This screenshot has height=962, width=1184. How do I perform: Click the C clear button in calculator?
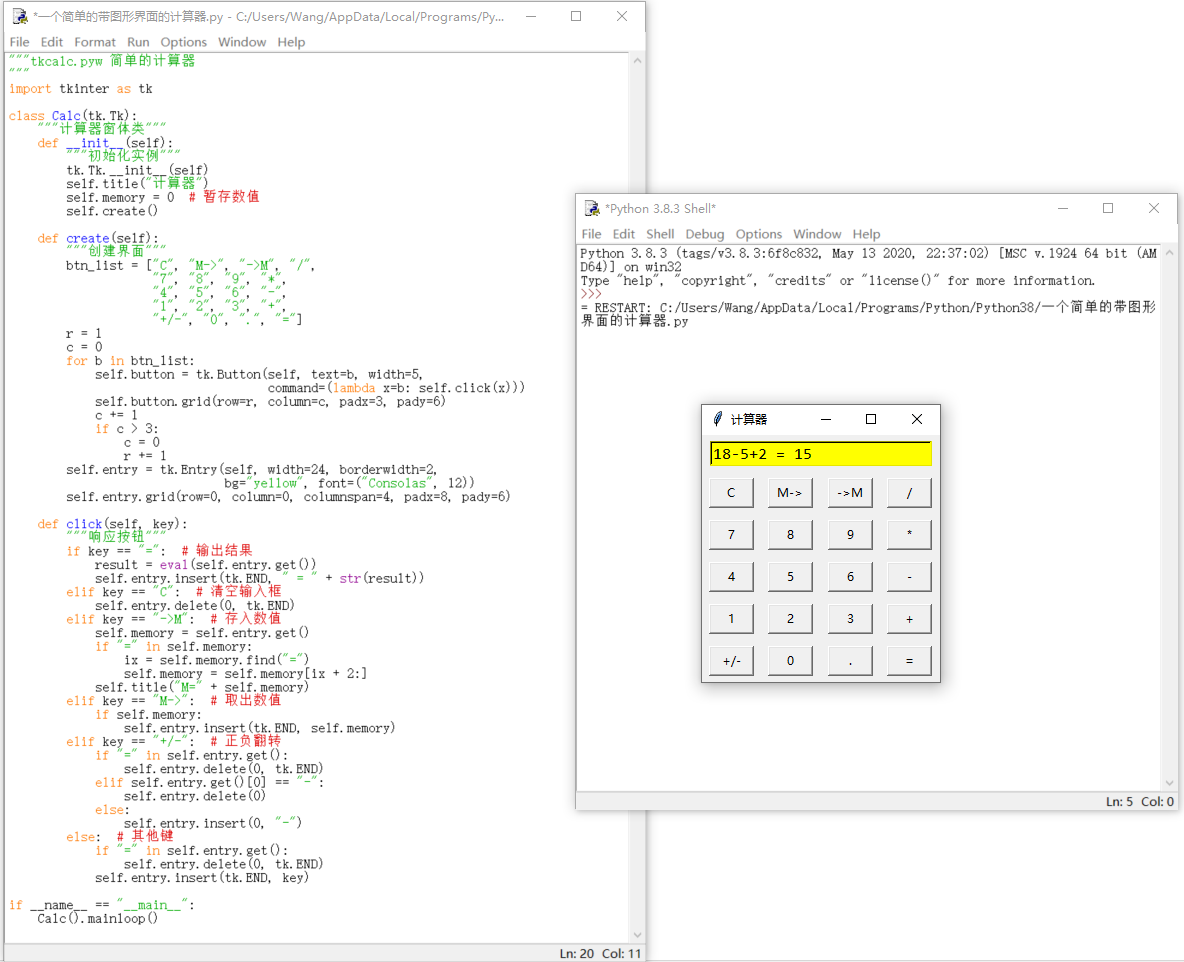click(731, 492)
